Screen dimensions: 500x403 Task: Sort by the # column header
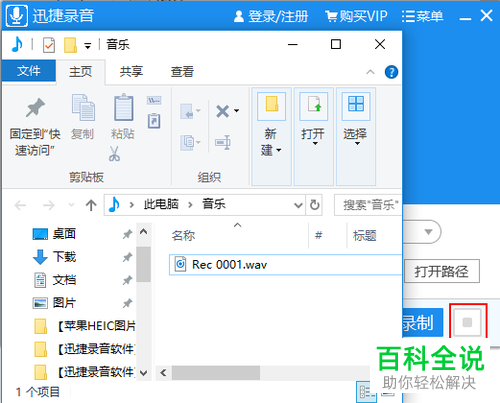pos(319,235)
